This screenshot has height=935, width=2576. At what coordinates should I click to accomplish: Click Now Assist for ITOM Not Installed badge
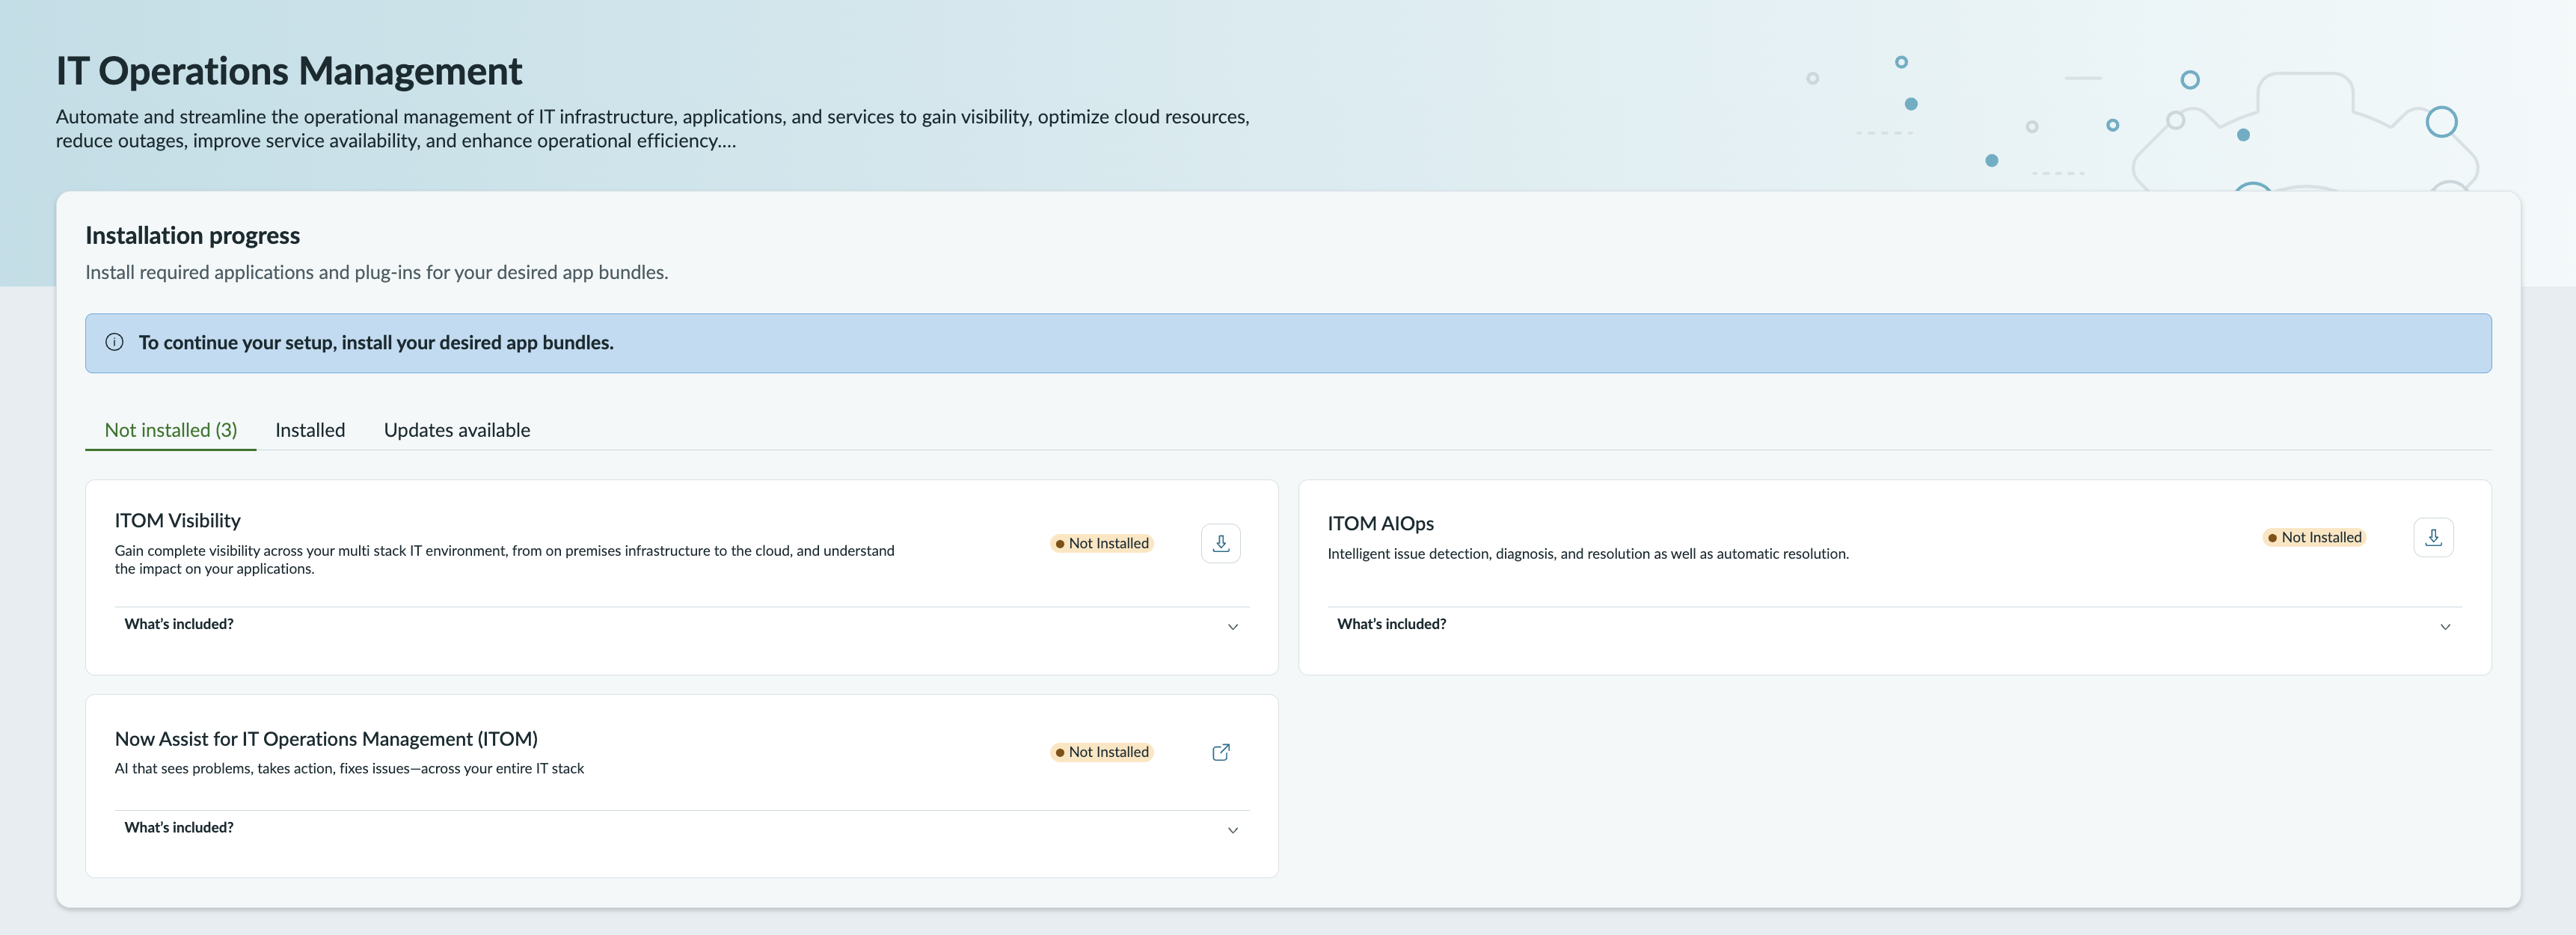coord(1102,752)
